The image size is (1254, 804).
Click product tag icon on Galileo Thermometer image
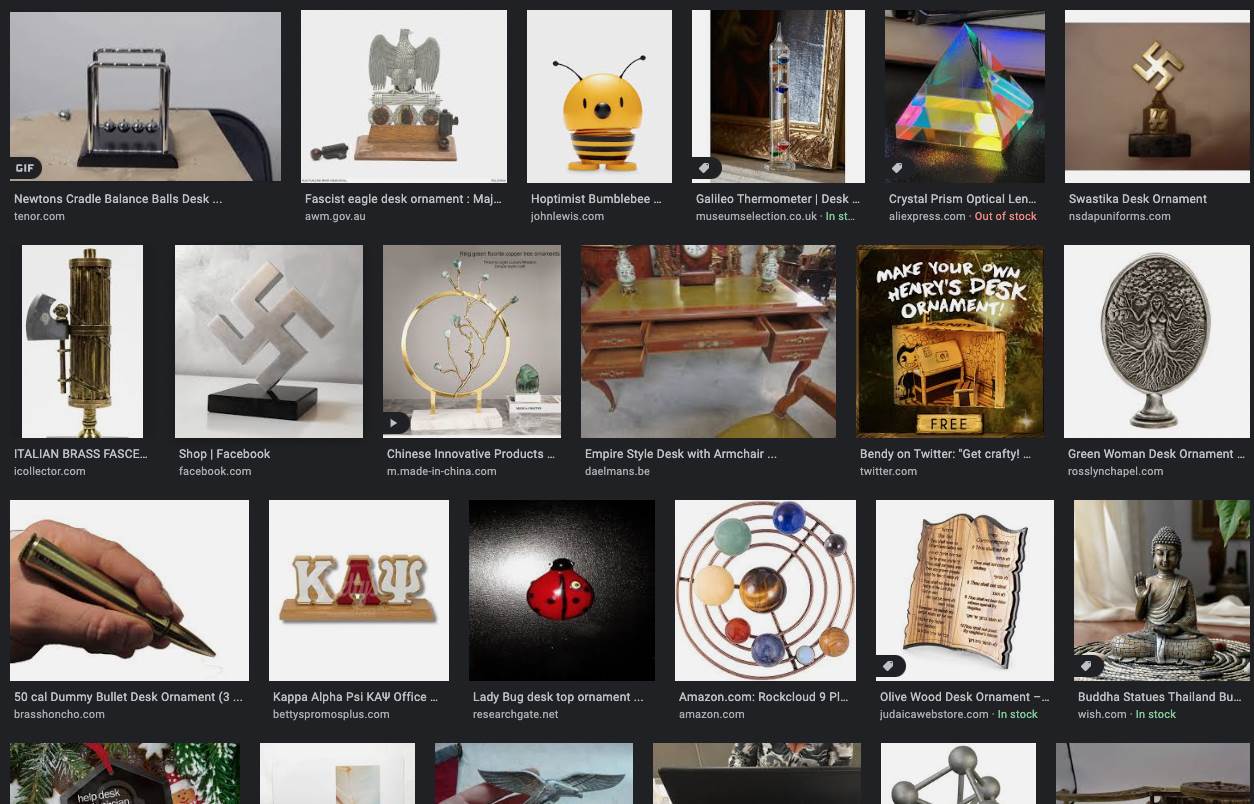[x=705, y=168]
